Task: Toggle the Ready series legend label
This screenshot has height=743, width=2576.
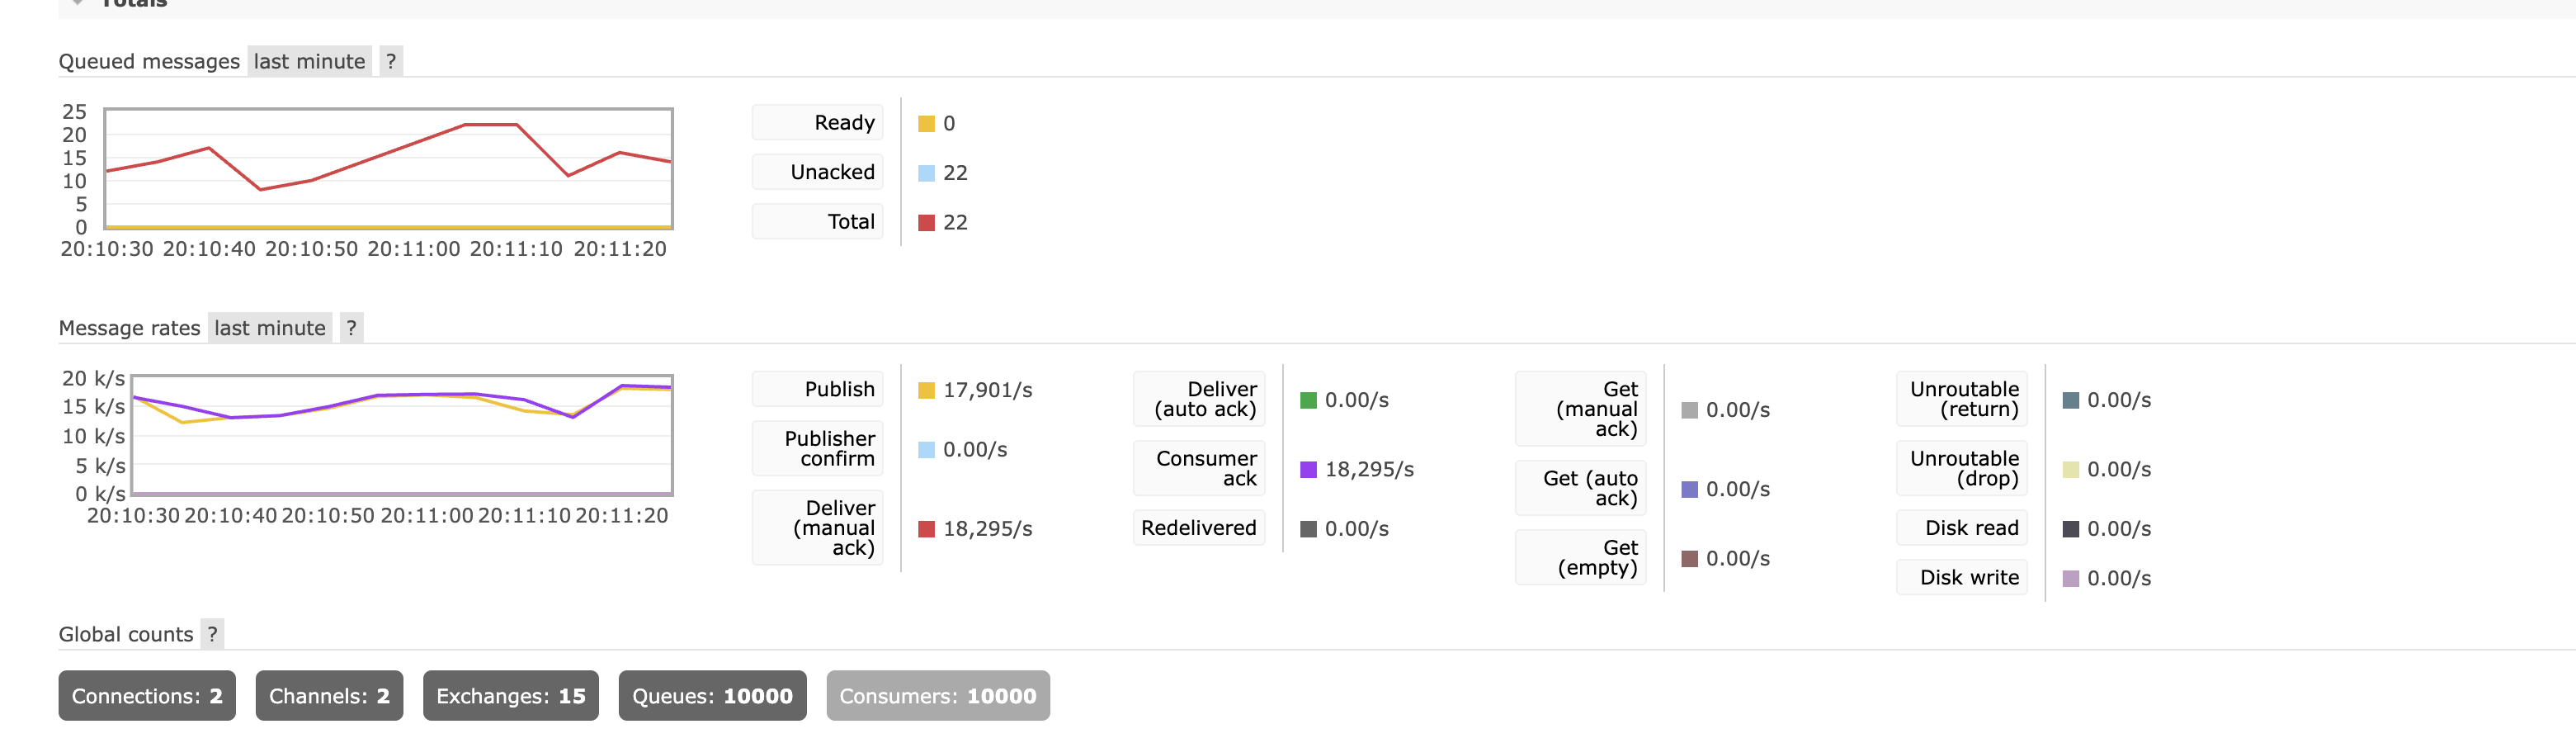Action: [843, 123]
